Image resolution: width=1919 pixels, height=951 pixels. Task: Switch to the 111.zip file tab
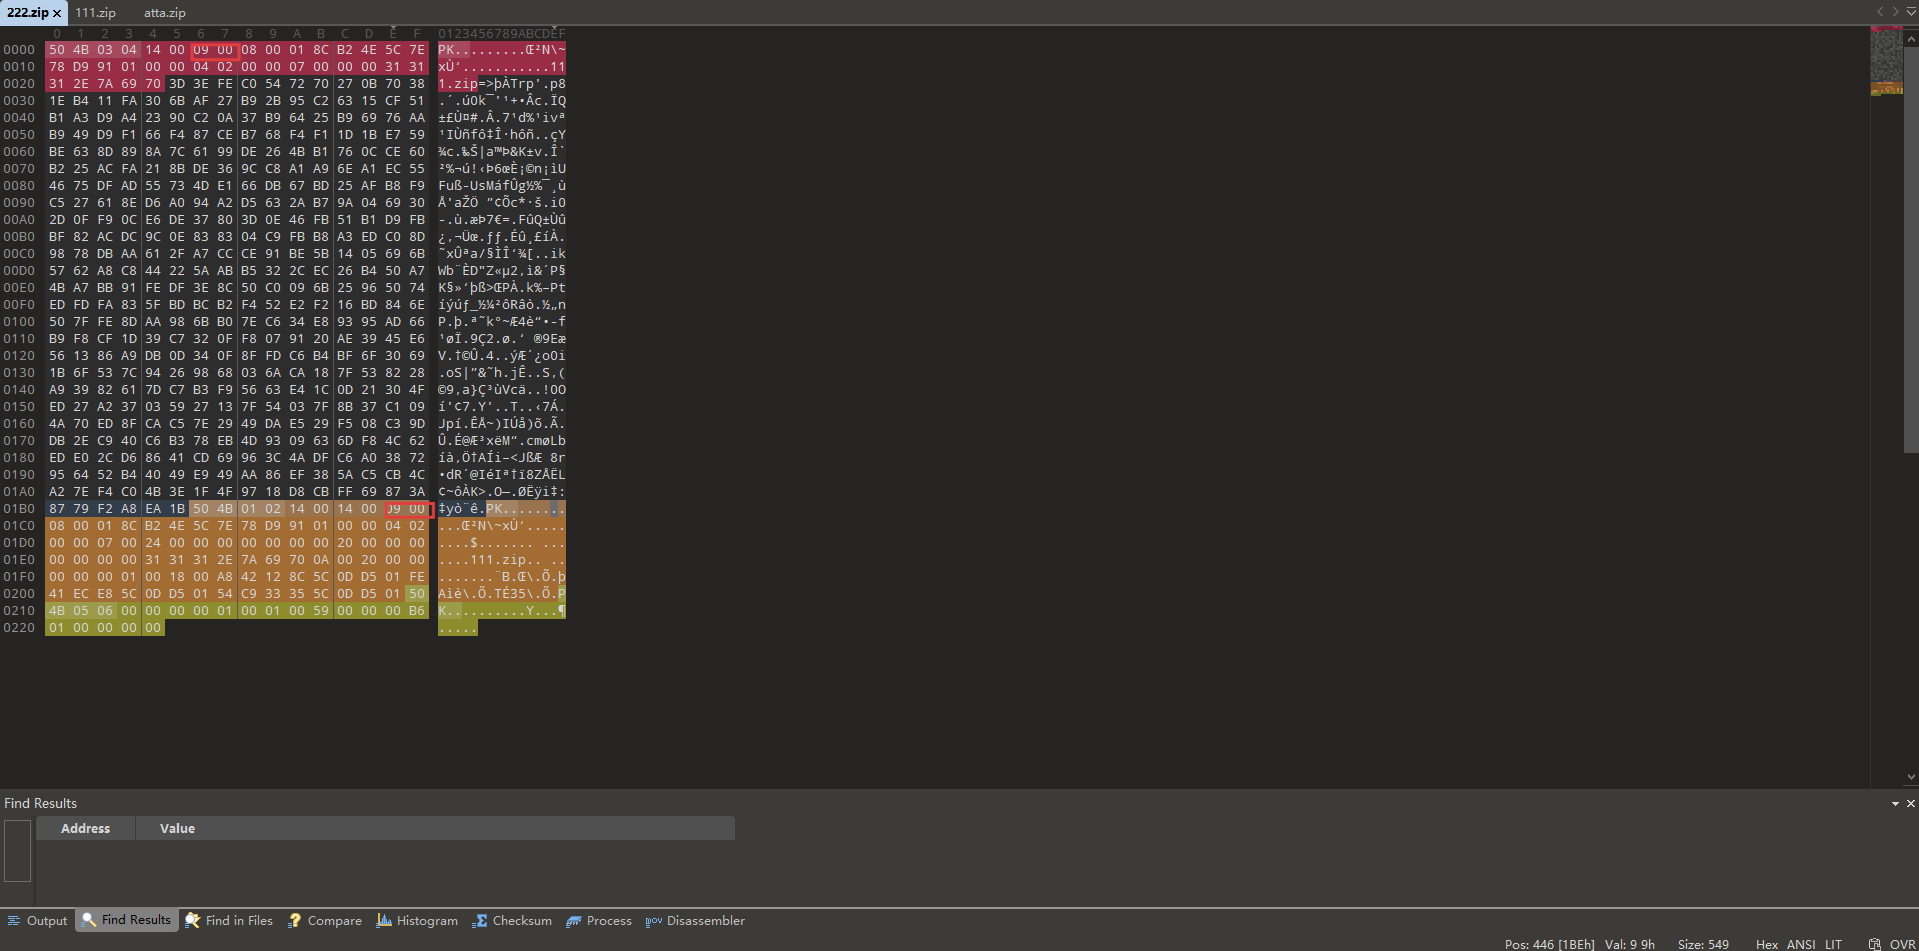95,13
